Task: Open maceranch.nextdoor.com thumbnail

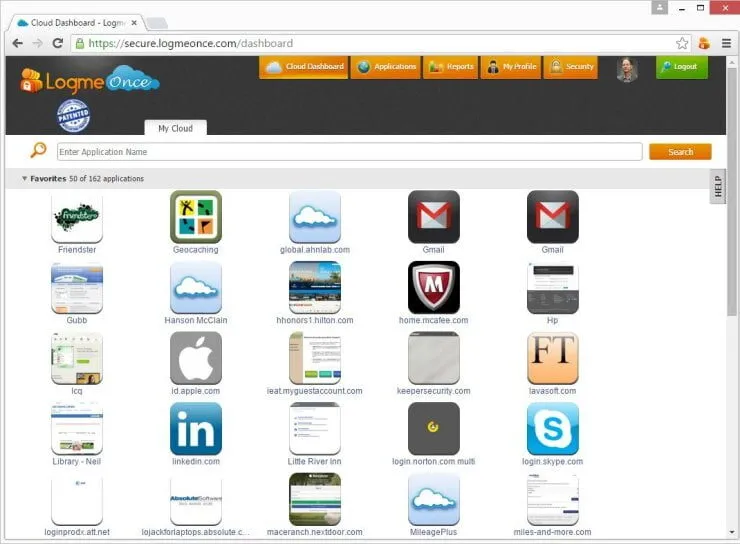Action: point(315,500)
